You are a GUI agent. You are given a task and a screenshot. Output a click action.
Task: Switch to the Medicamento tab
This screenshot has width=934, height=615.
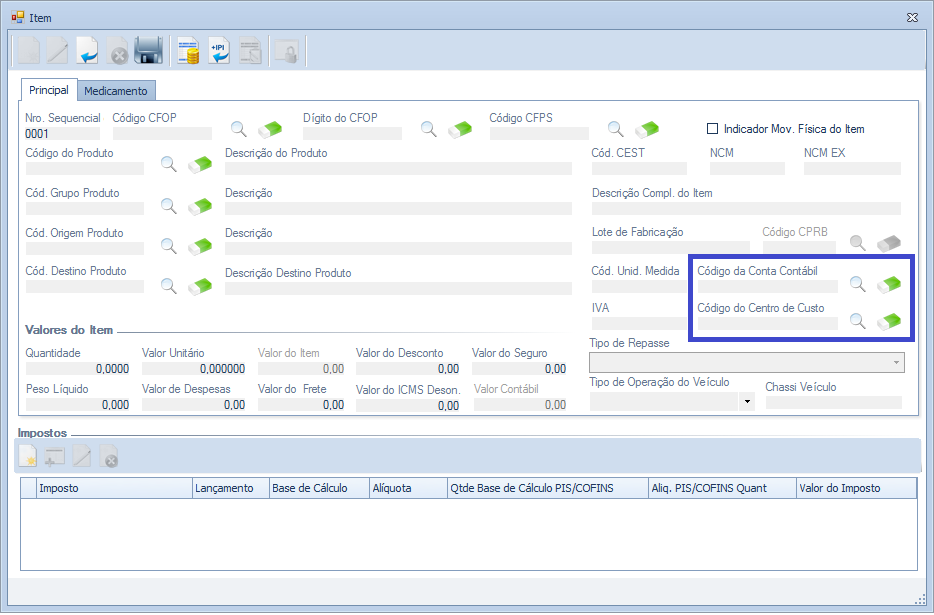[116, 91]
